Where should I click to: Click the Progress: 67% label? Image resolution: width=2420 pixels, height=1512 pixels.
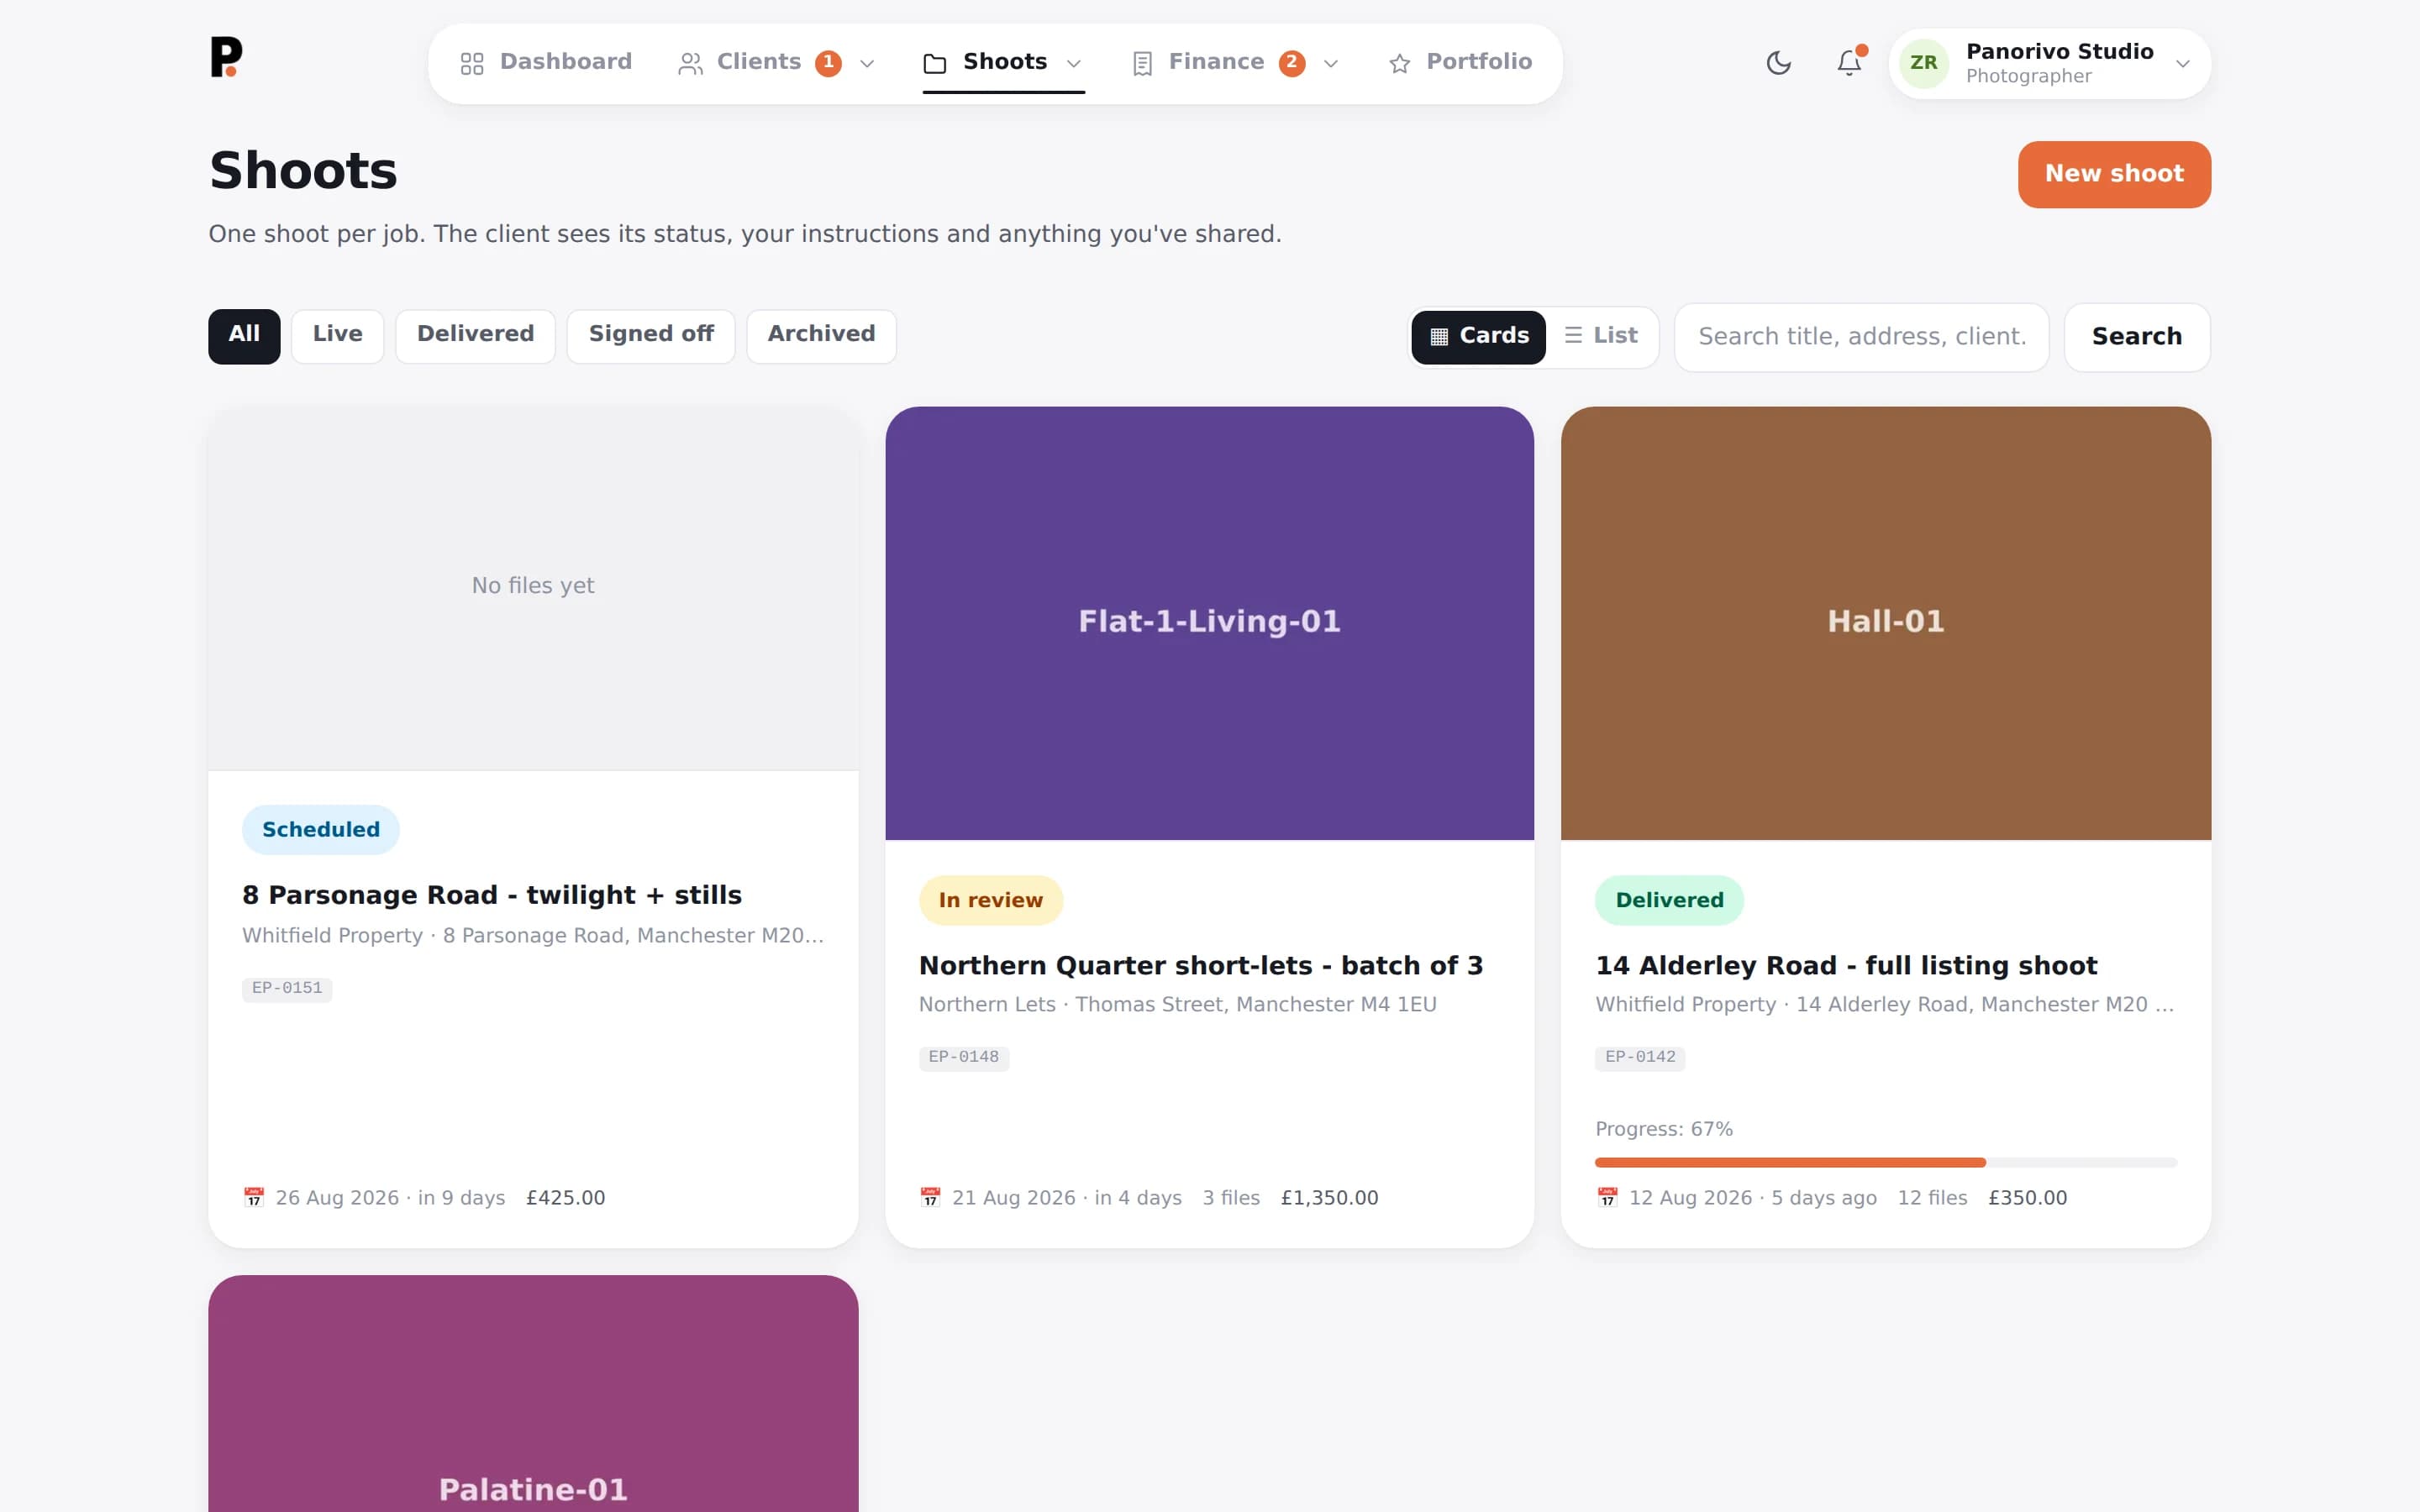click(x=1664, y=1129)
